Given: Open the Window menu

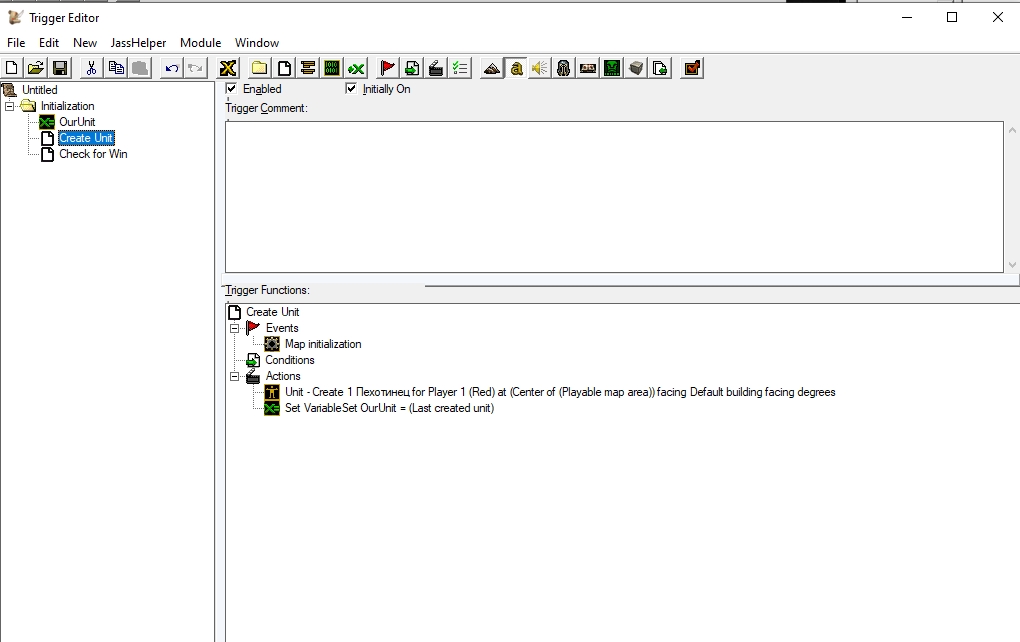Looking at the screenshot, I should 257,42.
